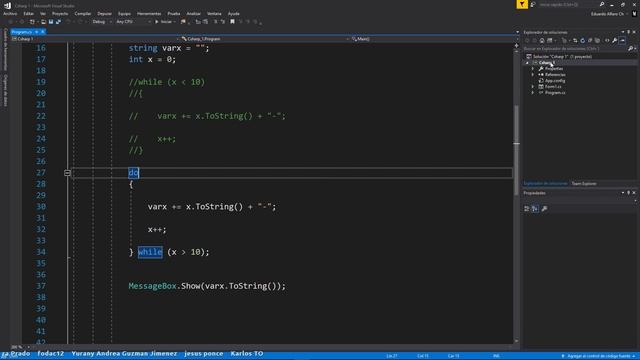This screenshot has width=640, height=360.
Task: Open the Ventana menu
Action: [214, 13]
